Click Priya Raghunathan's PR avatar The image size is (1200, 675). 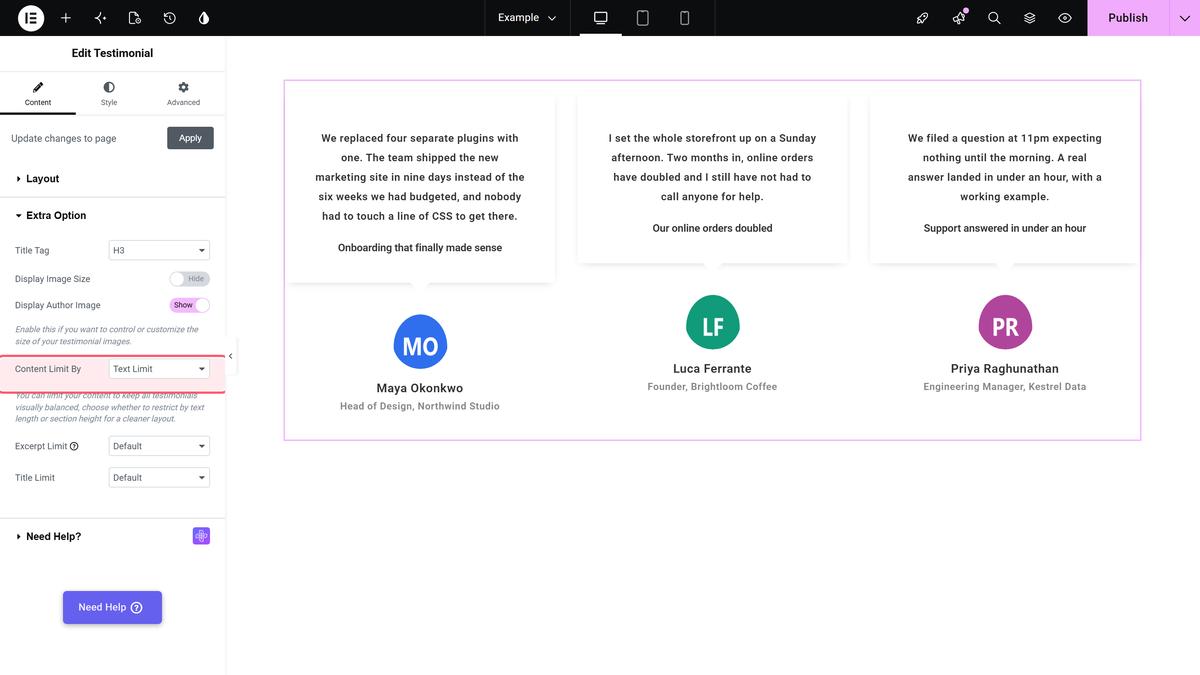click(x=1005, y=323)
